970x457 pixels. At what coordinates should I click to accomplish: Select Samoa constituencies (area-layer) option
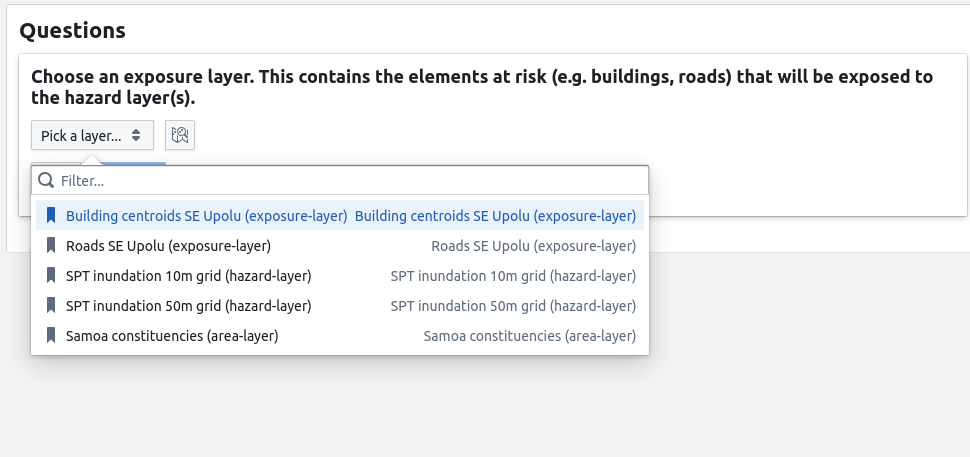340,336
